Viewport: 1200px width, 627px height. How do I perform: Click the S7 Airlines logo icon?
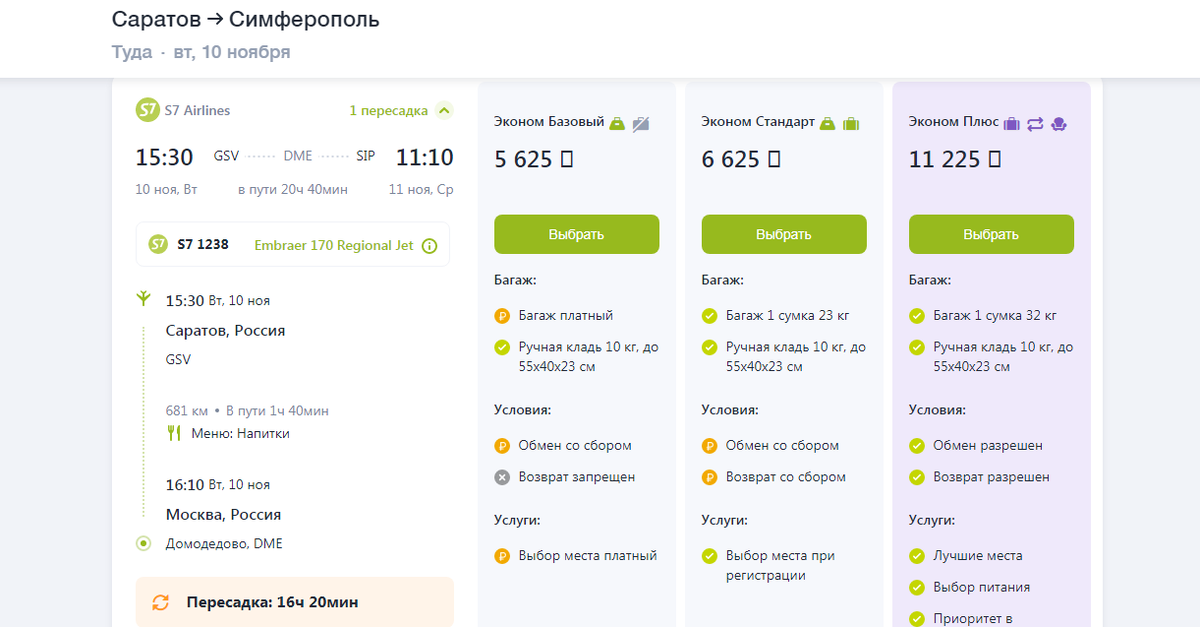pos(148,110)
